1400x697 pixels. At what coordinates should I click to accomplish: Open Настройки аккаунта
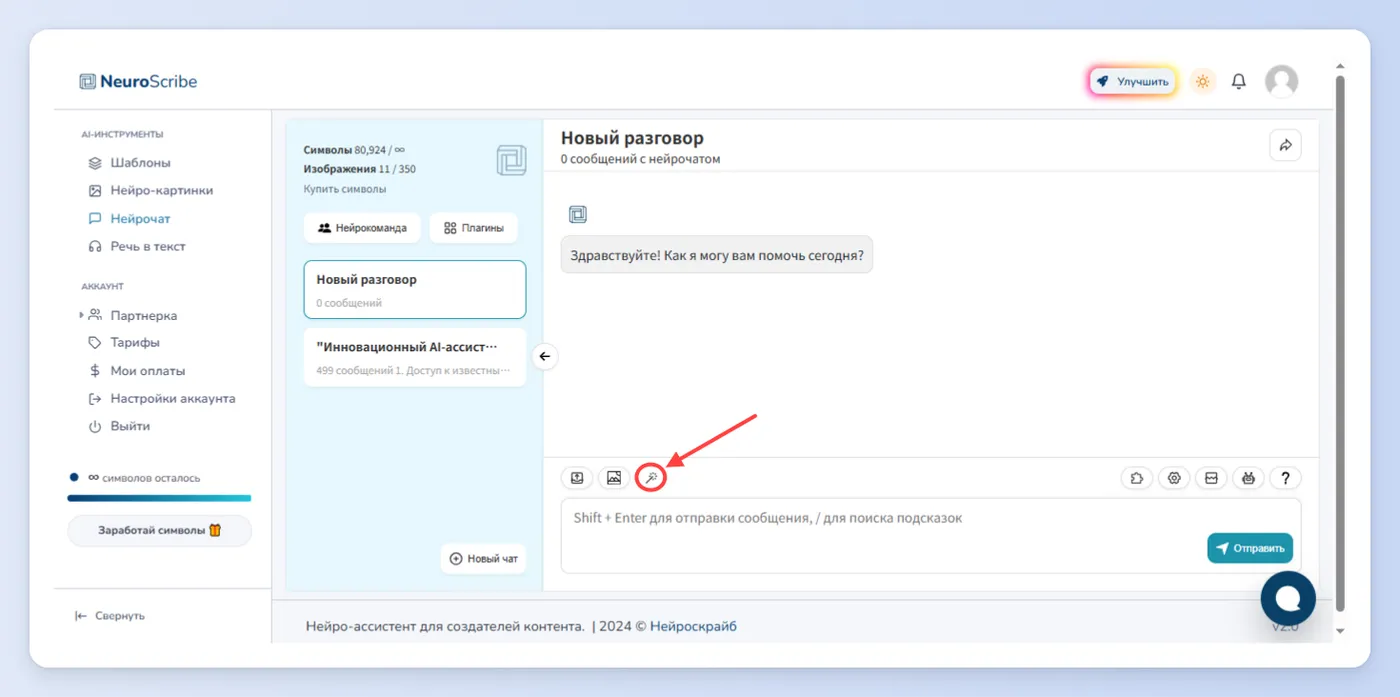(x=162, y=399)
